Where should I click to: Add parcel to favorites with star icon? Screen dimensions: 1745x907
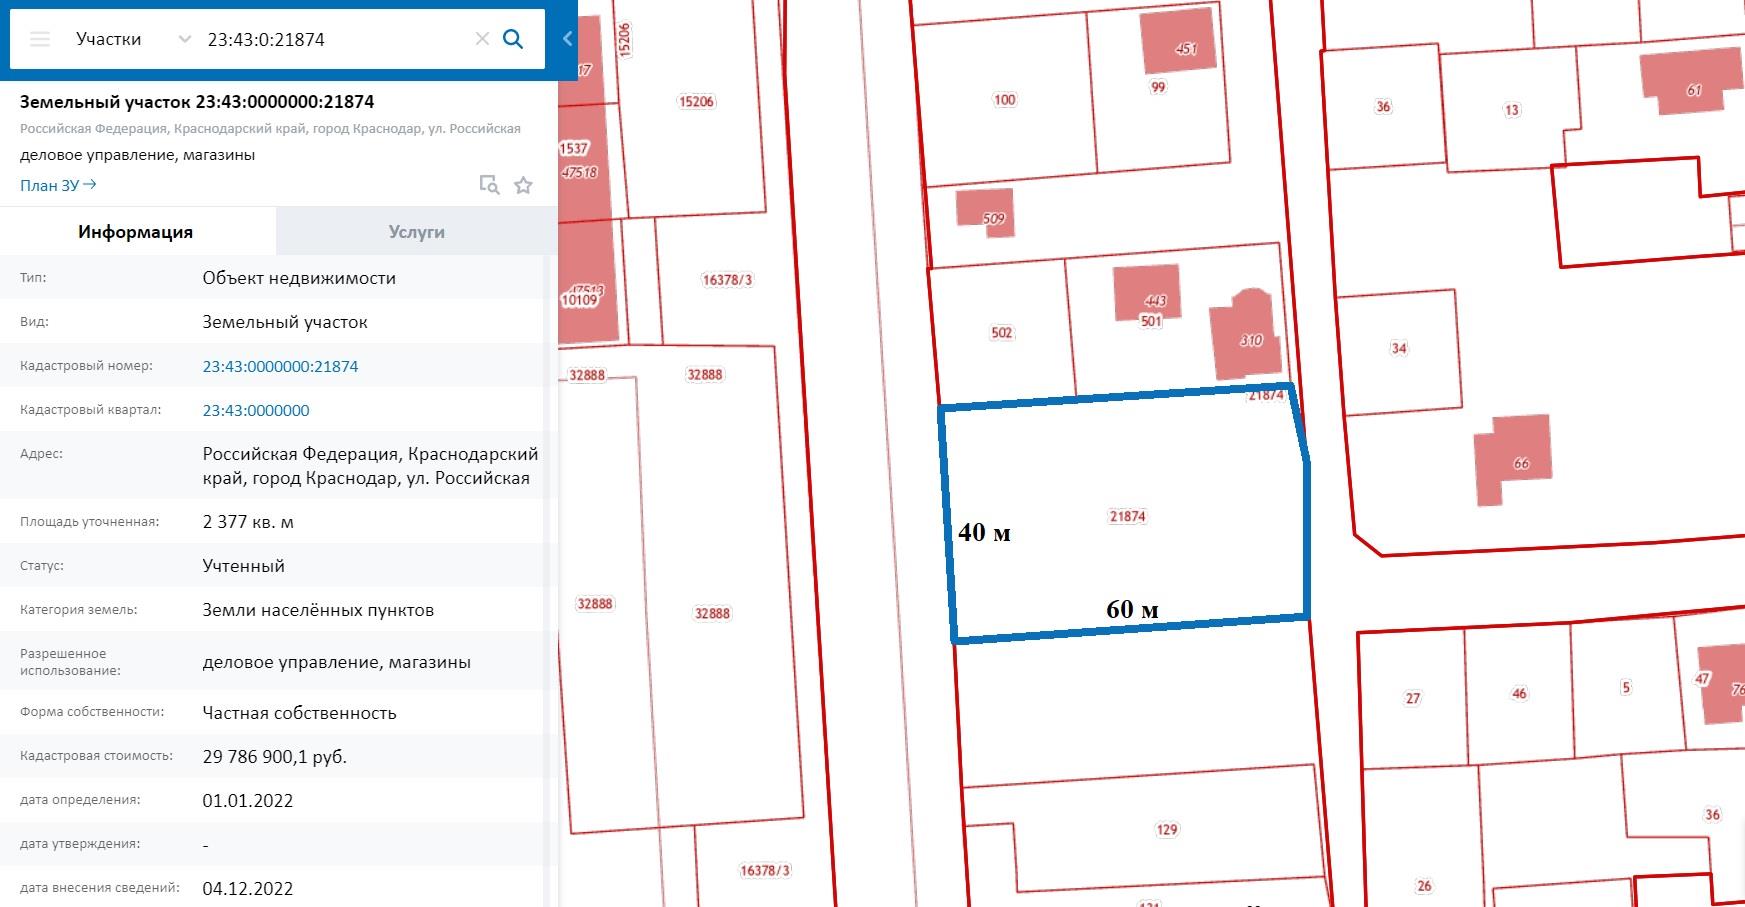(523, 185)
